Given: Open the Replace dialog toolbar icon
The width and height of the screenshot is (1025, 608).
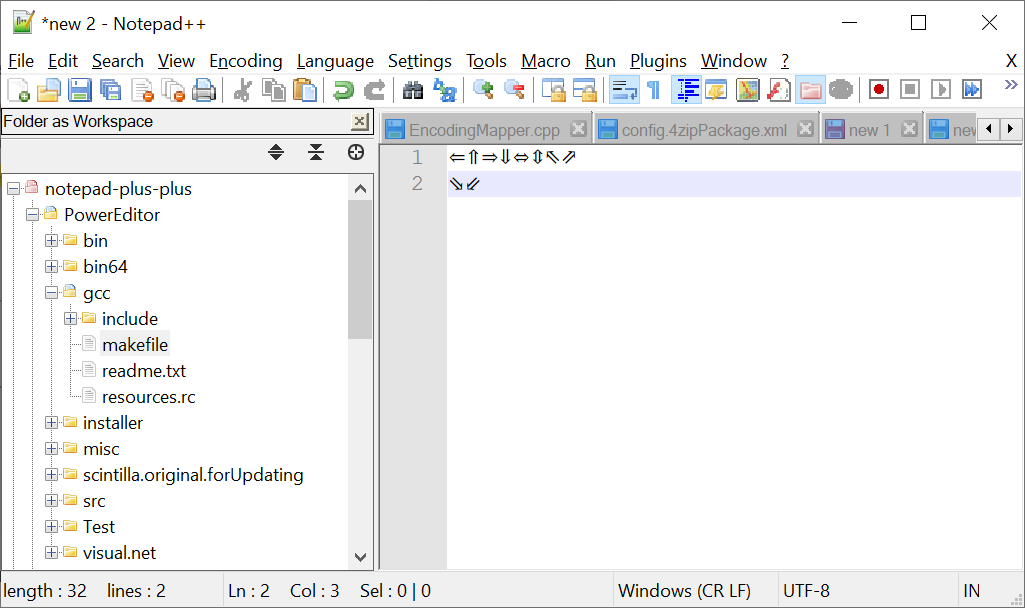Looking at the screenshot, I should pyautogui.click(x=445, y=90).
